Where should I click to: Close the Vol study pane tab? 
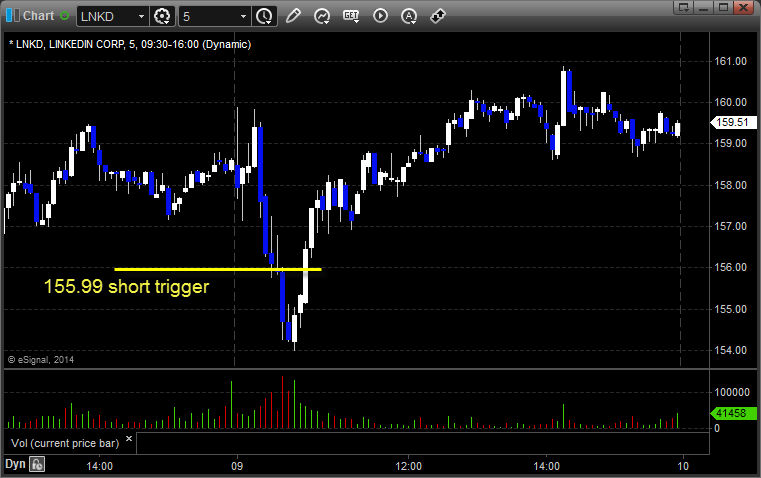129,439
